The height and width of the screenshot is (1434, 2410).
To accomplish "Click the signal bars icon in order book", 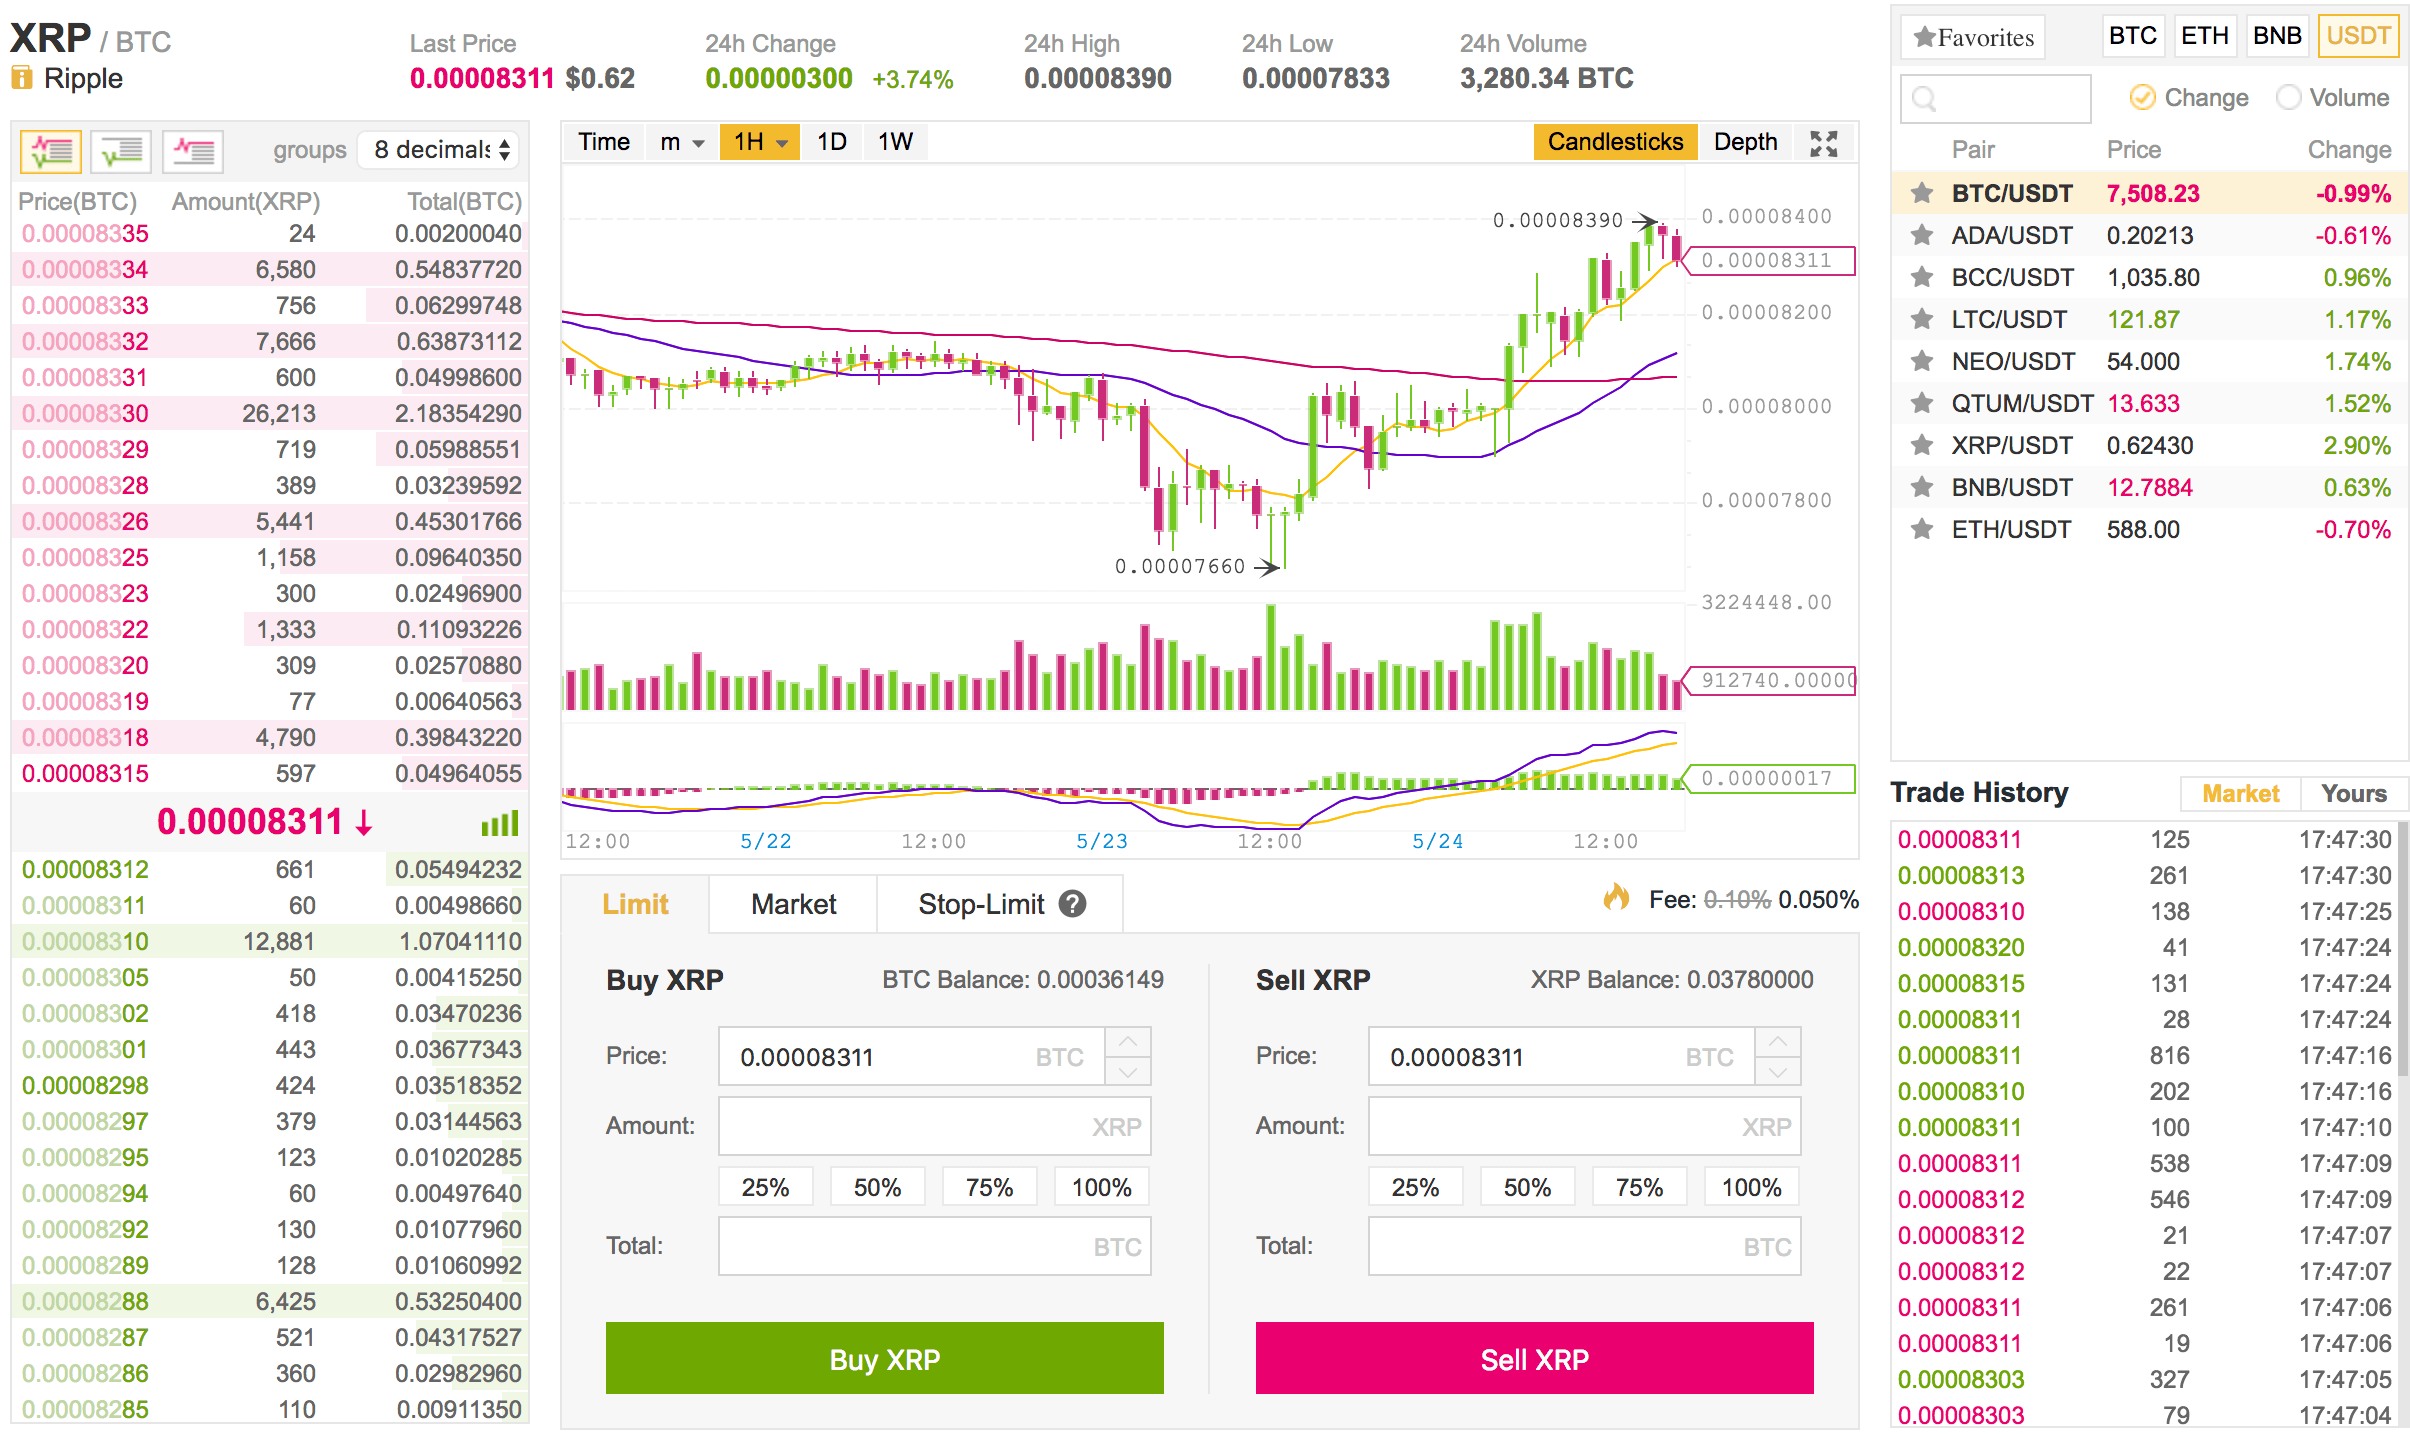I will 500,823.
